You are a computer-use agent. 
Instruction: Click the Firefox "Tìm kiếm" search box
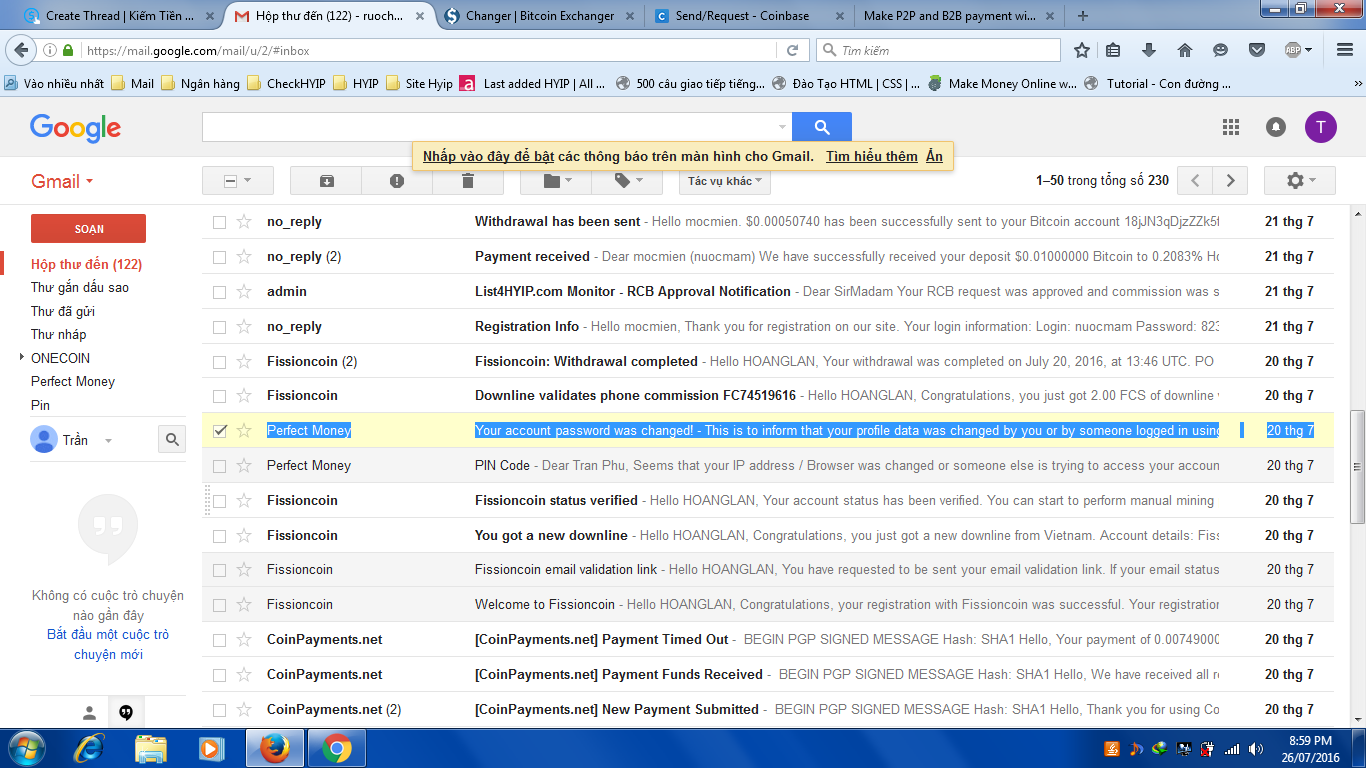(x=938, y=50)
